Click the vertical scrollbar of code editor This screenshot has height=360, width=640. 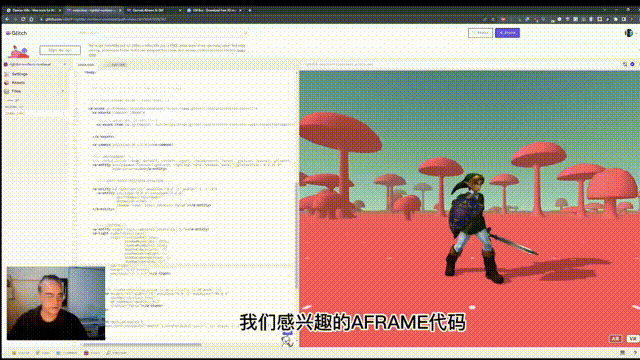(x=296, y=235)
